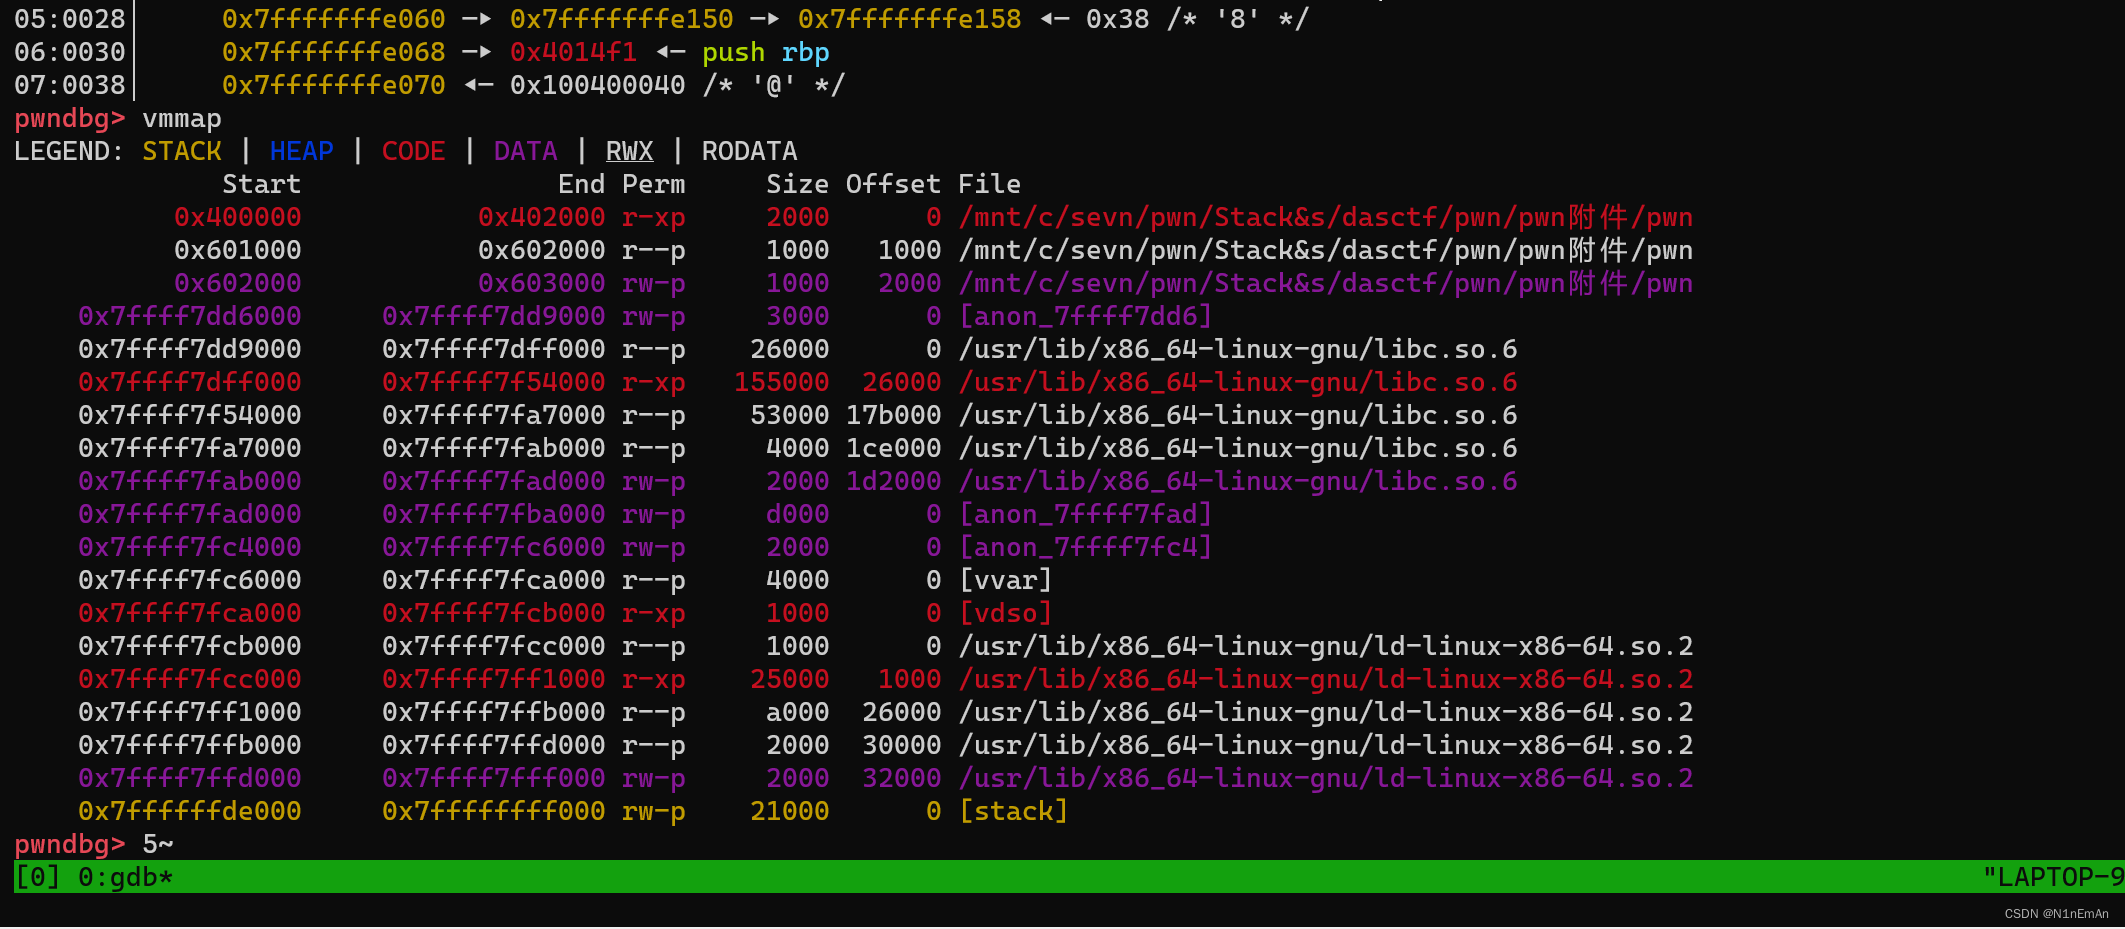Click ld-linux offset value 32000
The width and height of the screenshot is (2125, 929).
pyautogui.click(x=902, y=778)
